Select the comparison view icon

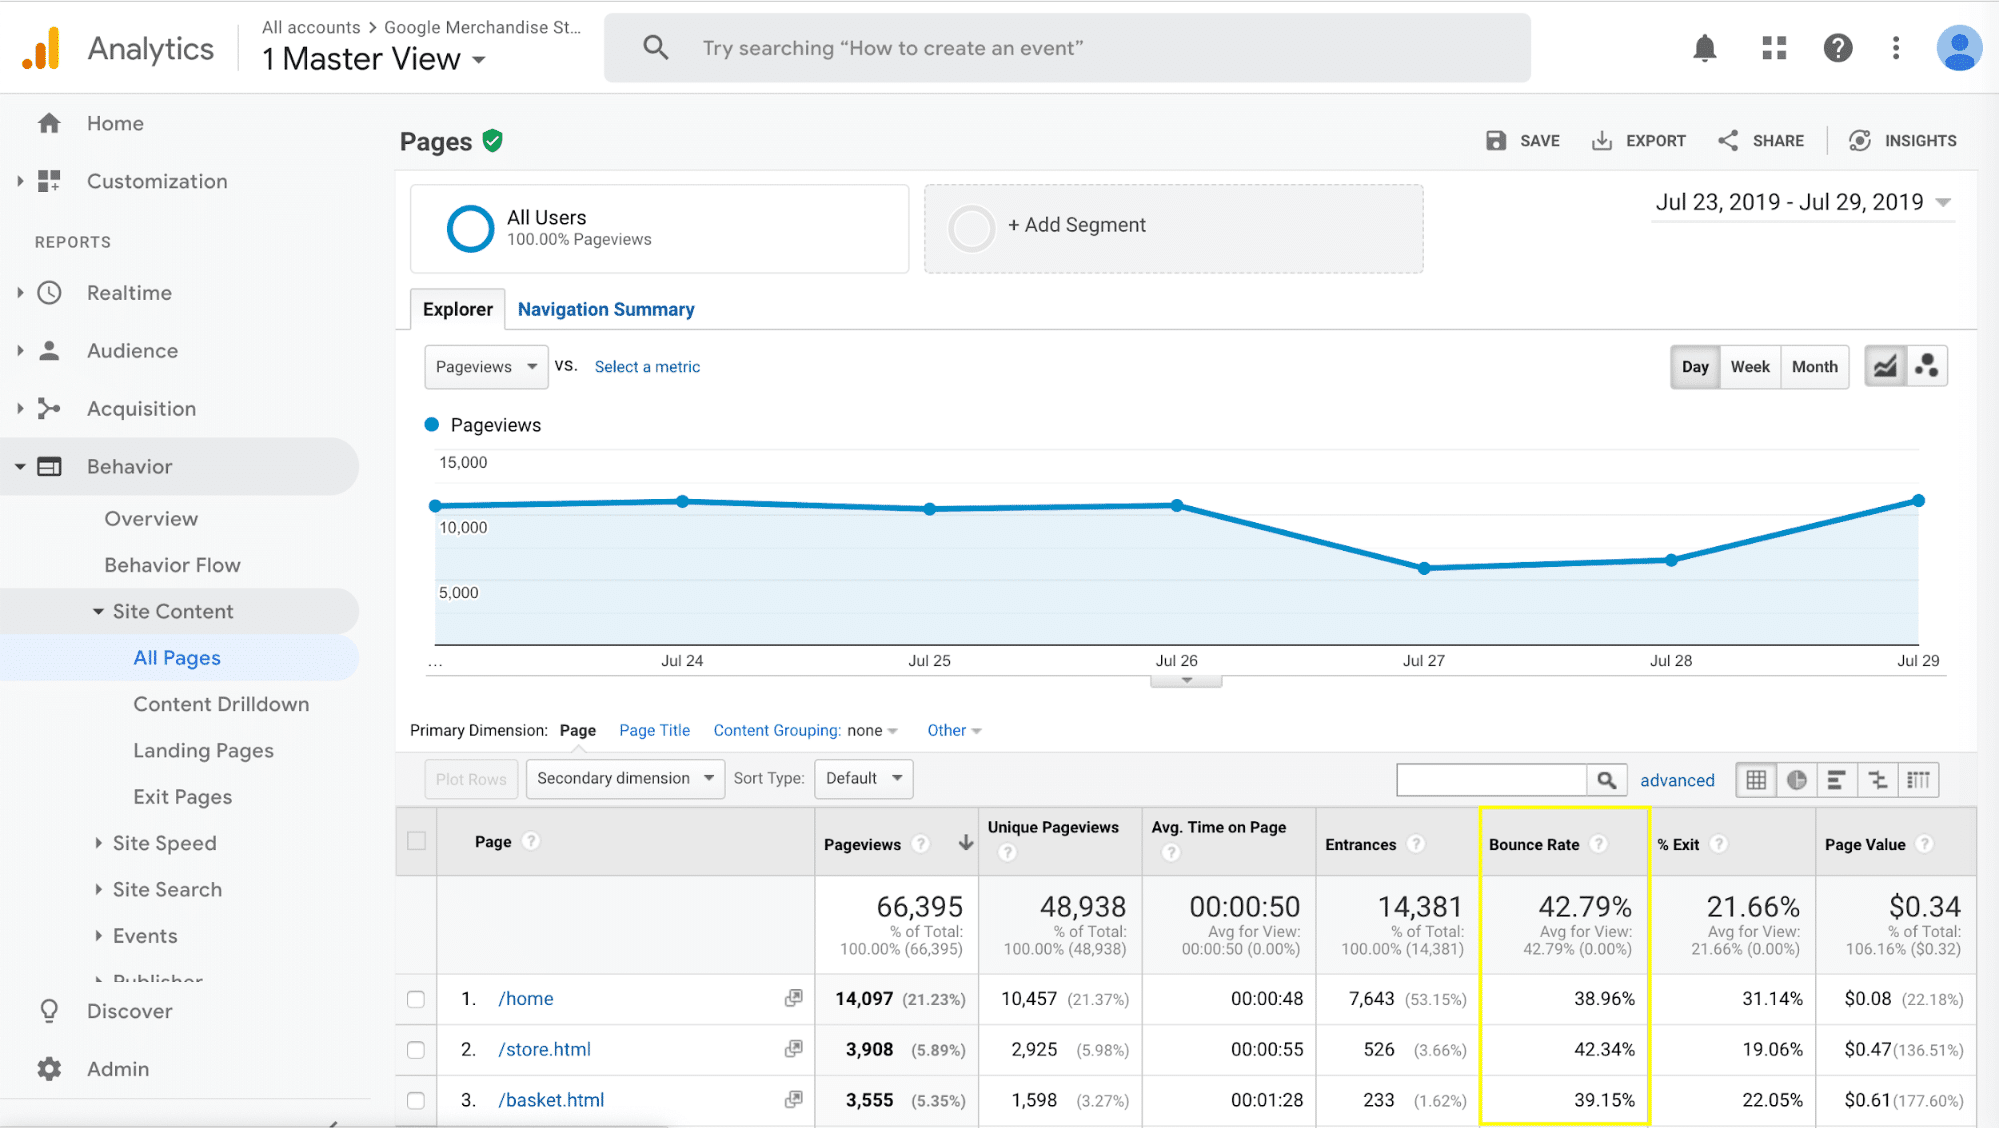1878,780
